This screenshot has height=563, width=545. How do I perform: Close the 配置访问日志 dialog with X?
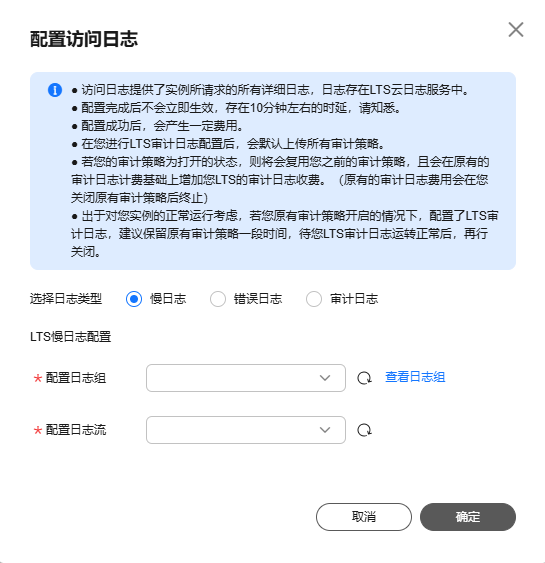click(x=516, y=29)
